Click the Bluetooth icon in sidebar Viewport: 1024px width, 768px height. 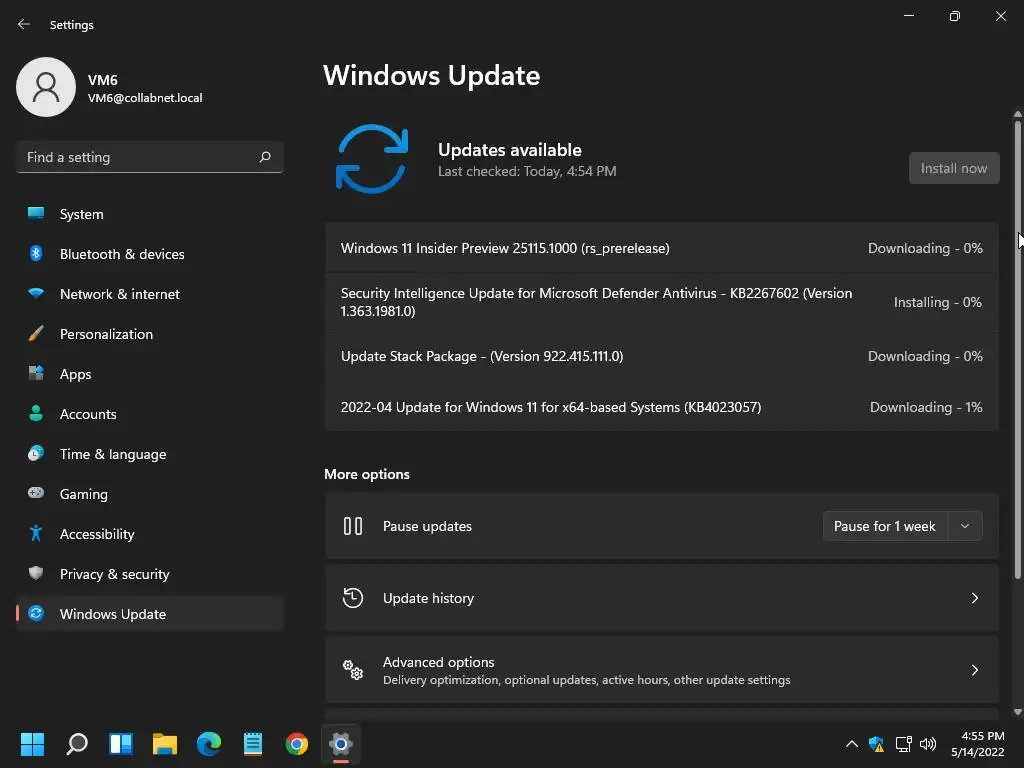point(36,253)
